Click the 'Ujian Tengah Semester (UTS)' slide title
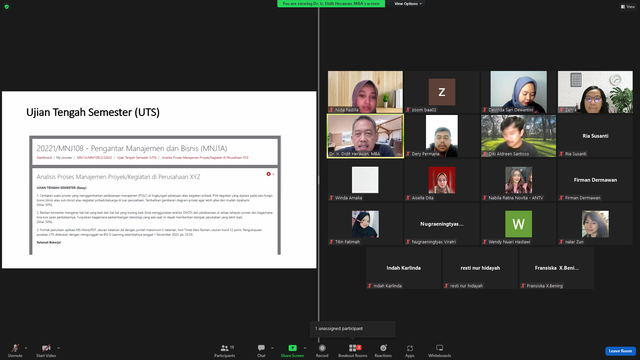Image resolution: width=640 pixels, height=360 pixels. click(x=93, y=112)
